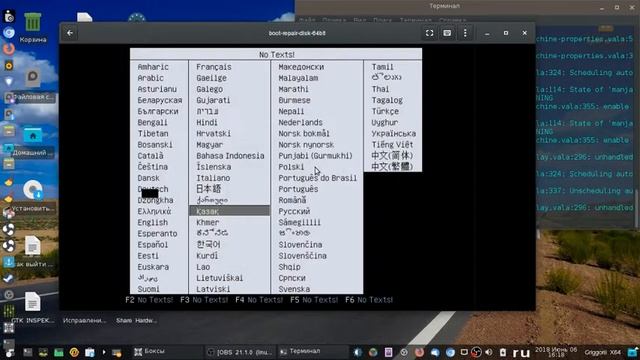The width and height of the screenshot is (640, 360).
Task: Select Italiano language
Action: [213, 178]
